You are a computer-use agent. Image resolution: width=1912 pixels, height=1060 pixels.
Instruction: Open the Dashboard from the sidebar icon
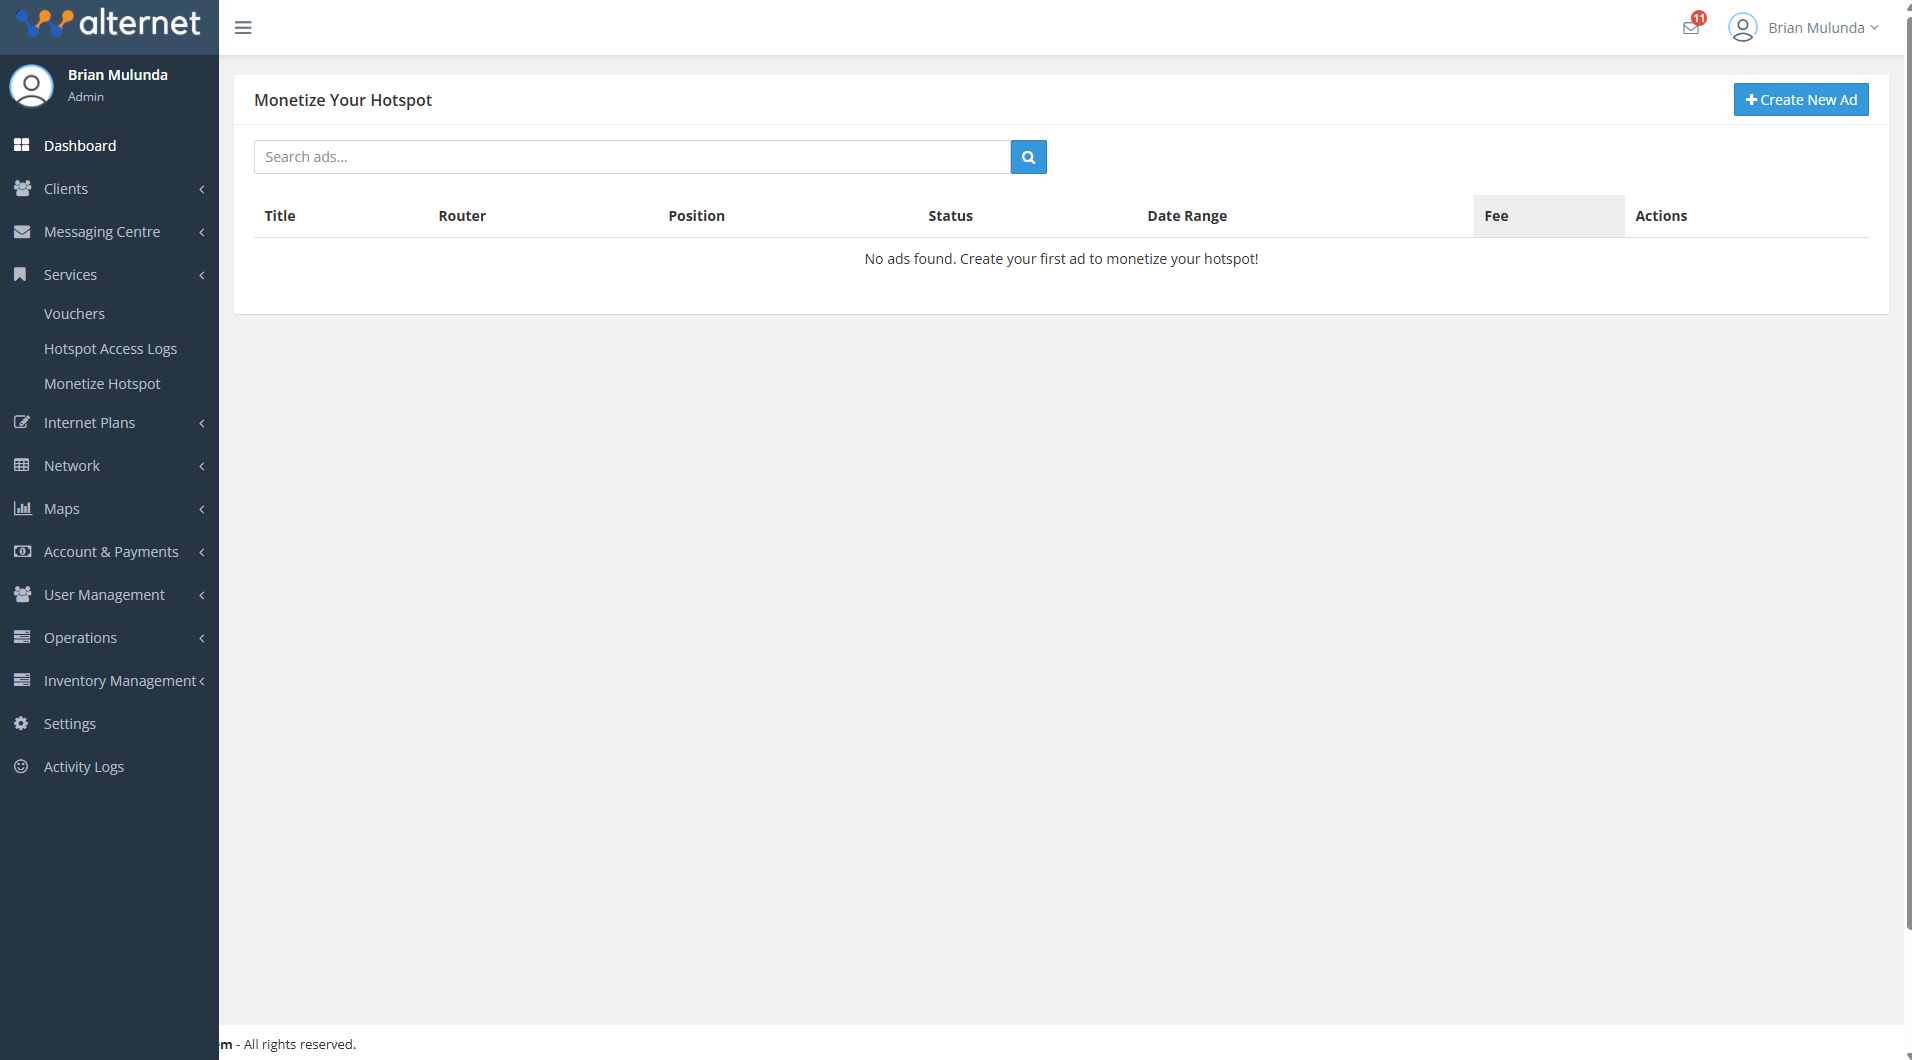(x=22, y=146)
